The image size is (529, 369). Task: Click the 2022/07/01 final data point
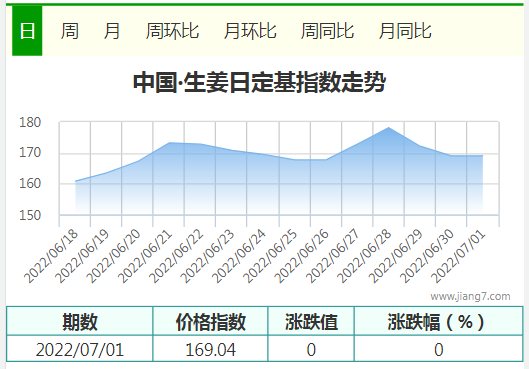[483, 155]
